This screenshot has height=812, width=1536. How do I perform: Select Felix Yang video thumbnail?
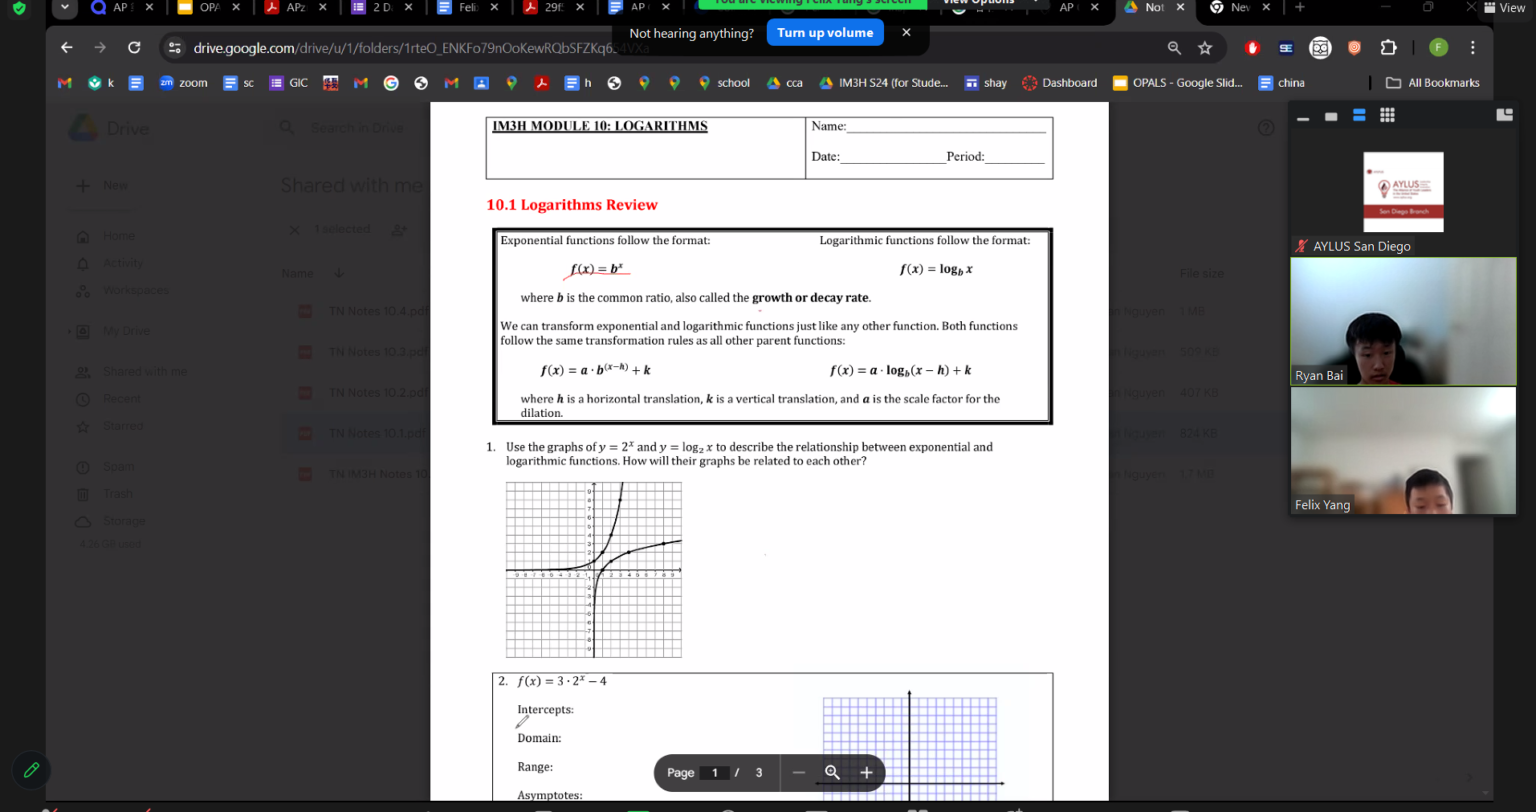tap(1403, 451)
